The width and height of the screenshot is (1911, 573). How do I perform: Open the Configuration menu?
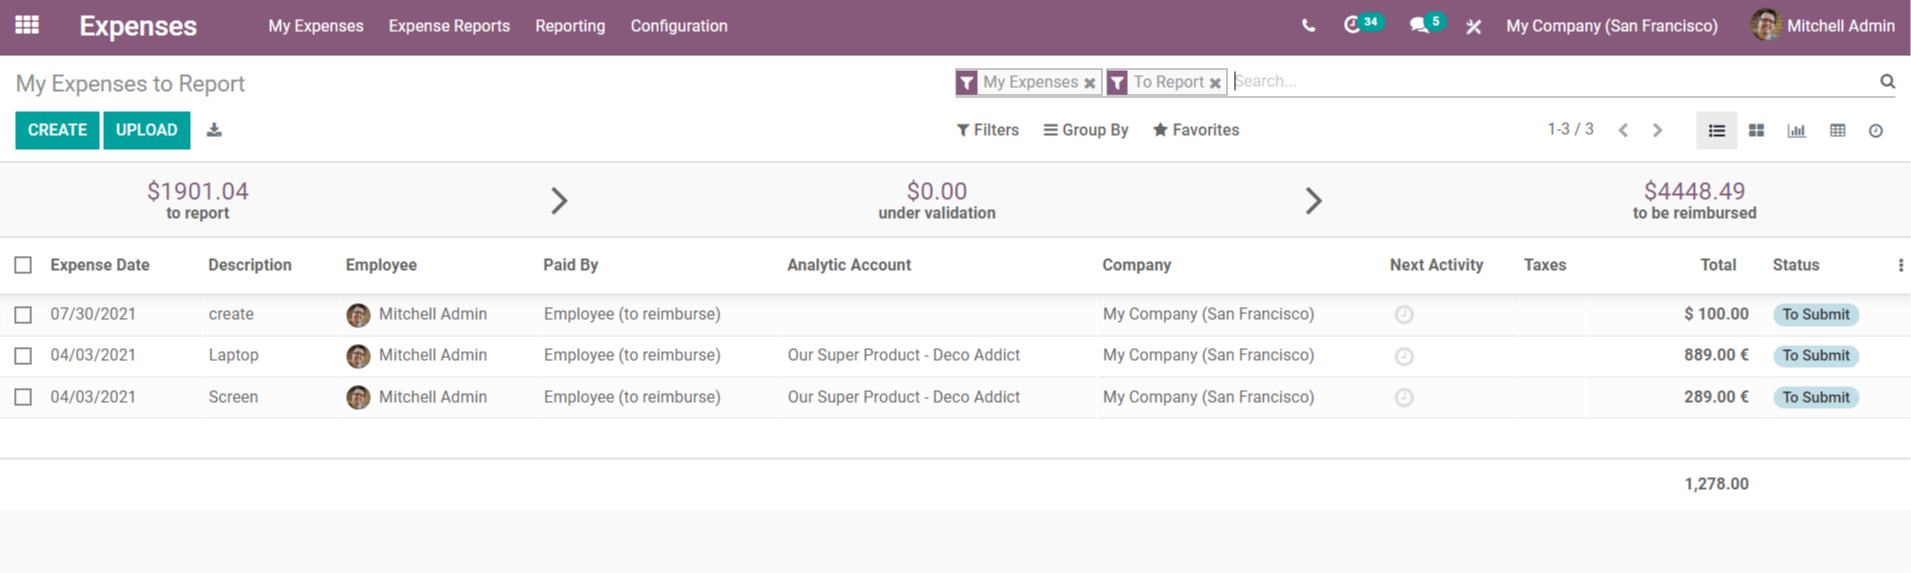point(678,26)
